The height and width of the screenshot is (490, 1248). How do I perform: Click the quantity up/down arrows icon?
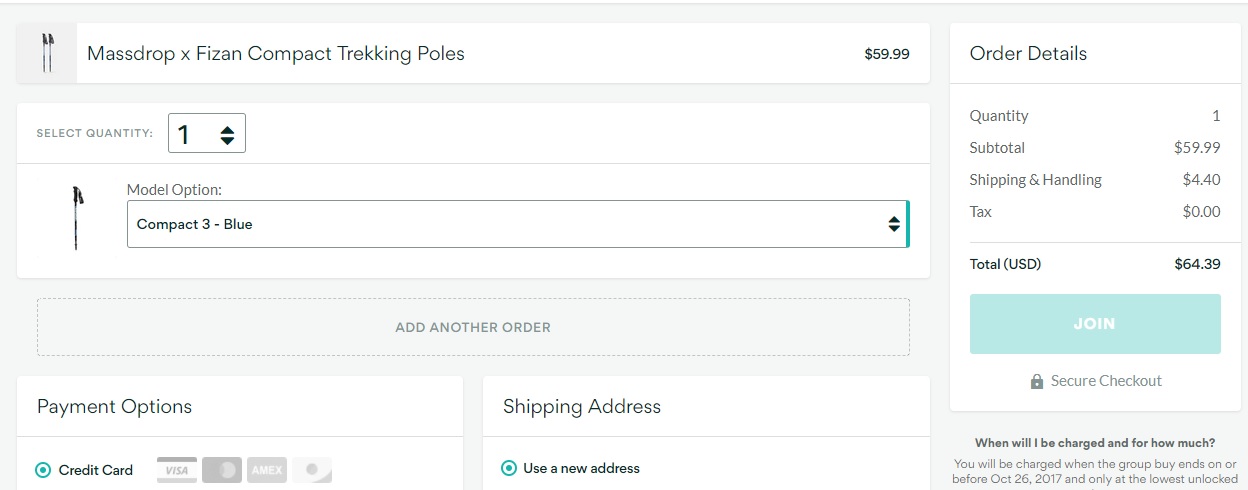click(x=227, y=134)
